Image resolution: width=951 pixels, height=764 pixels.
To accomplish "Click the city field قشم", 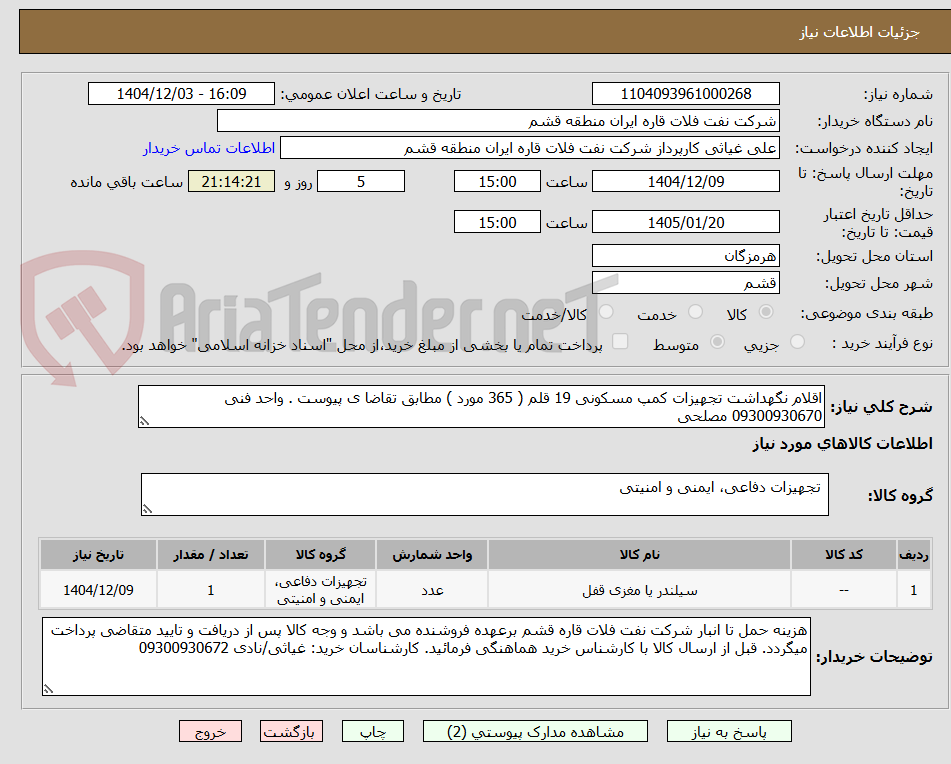I will point(685,283).
